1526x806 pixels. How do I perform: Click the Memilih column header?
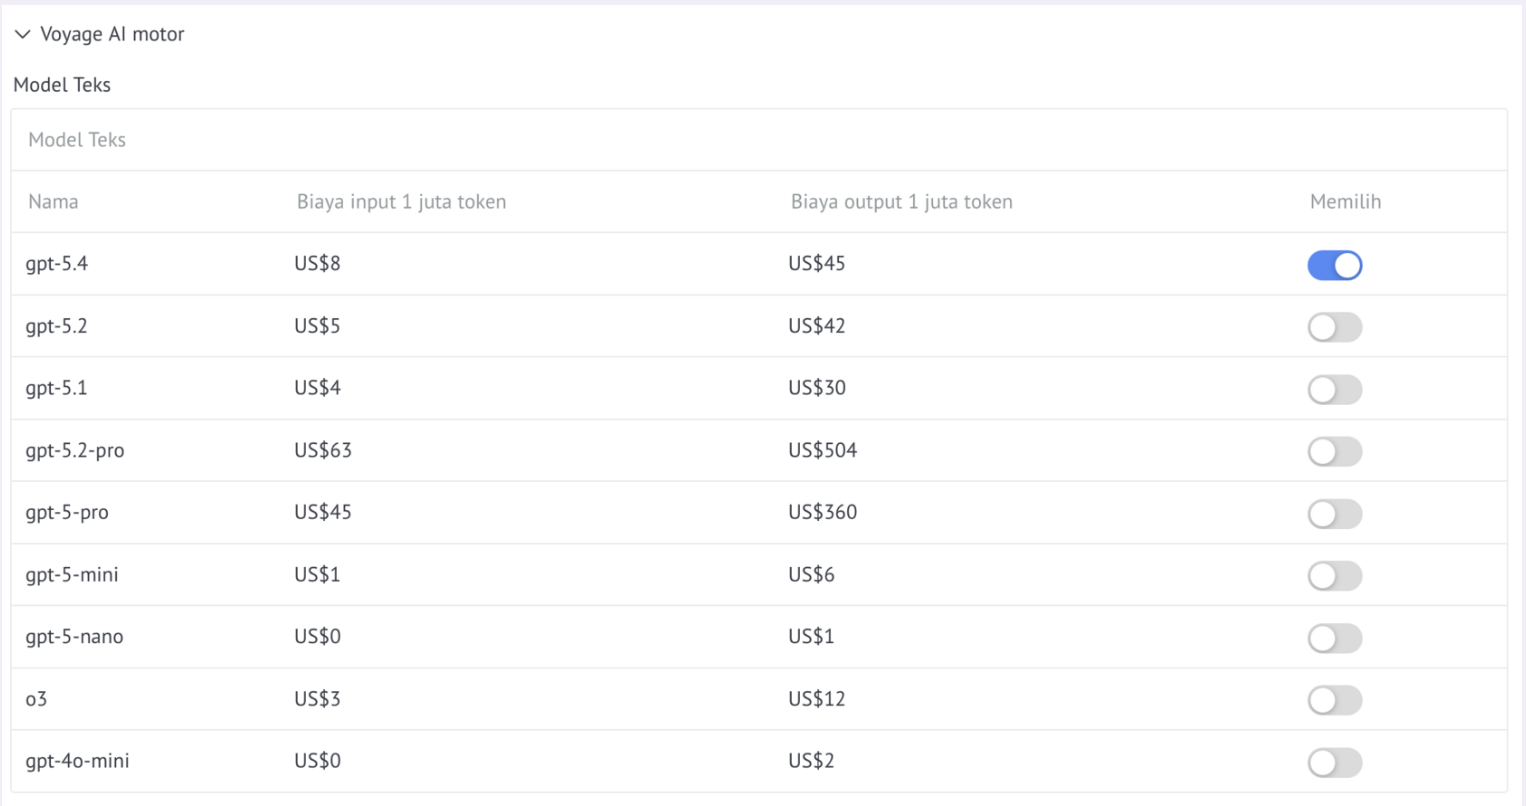click(1345, 202)
